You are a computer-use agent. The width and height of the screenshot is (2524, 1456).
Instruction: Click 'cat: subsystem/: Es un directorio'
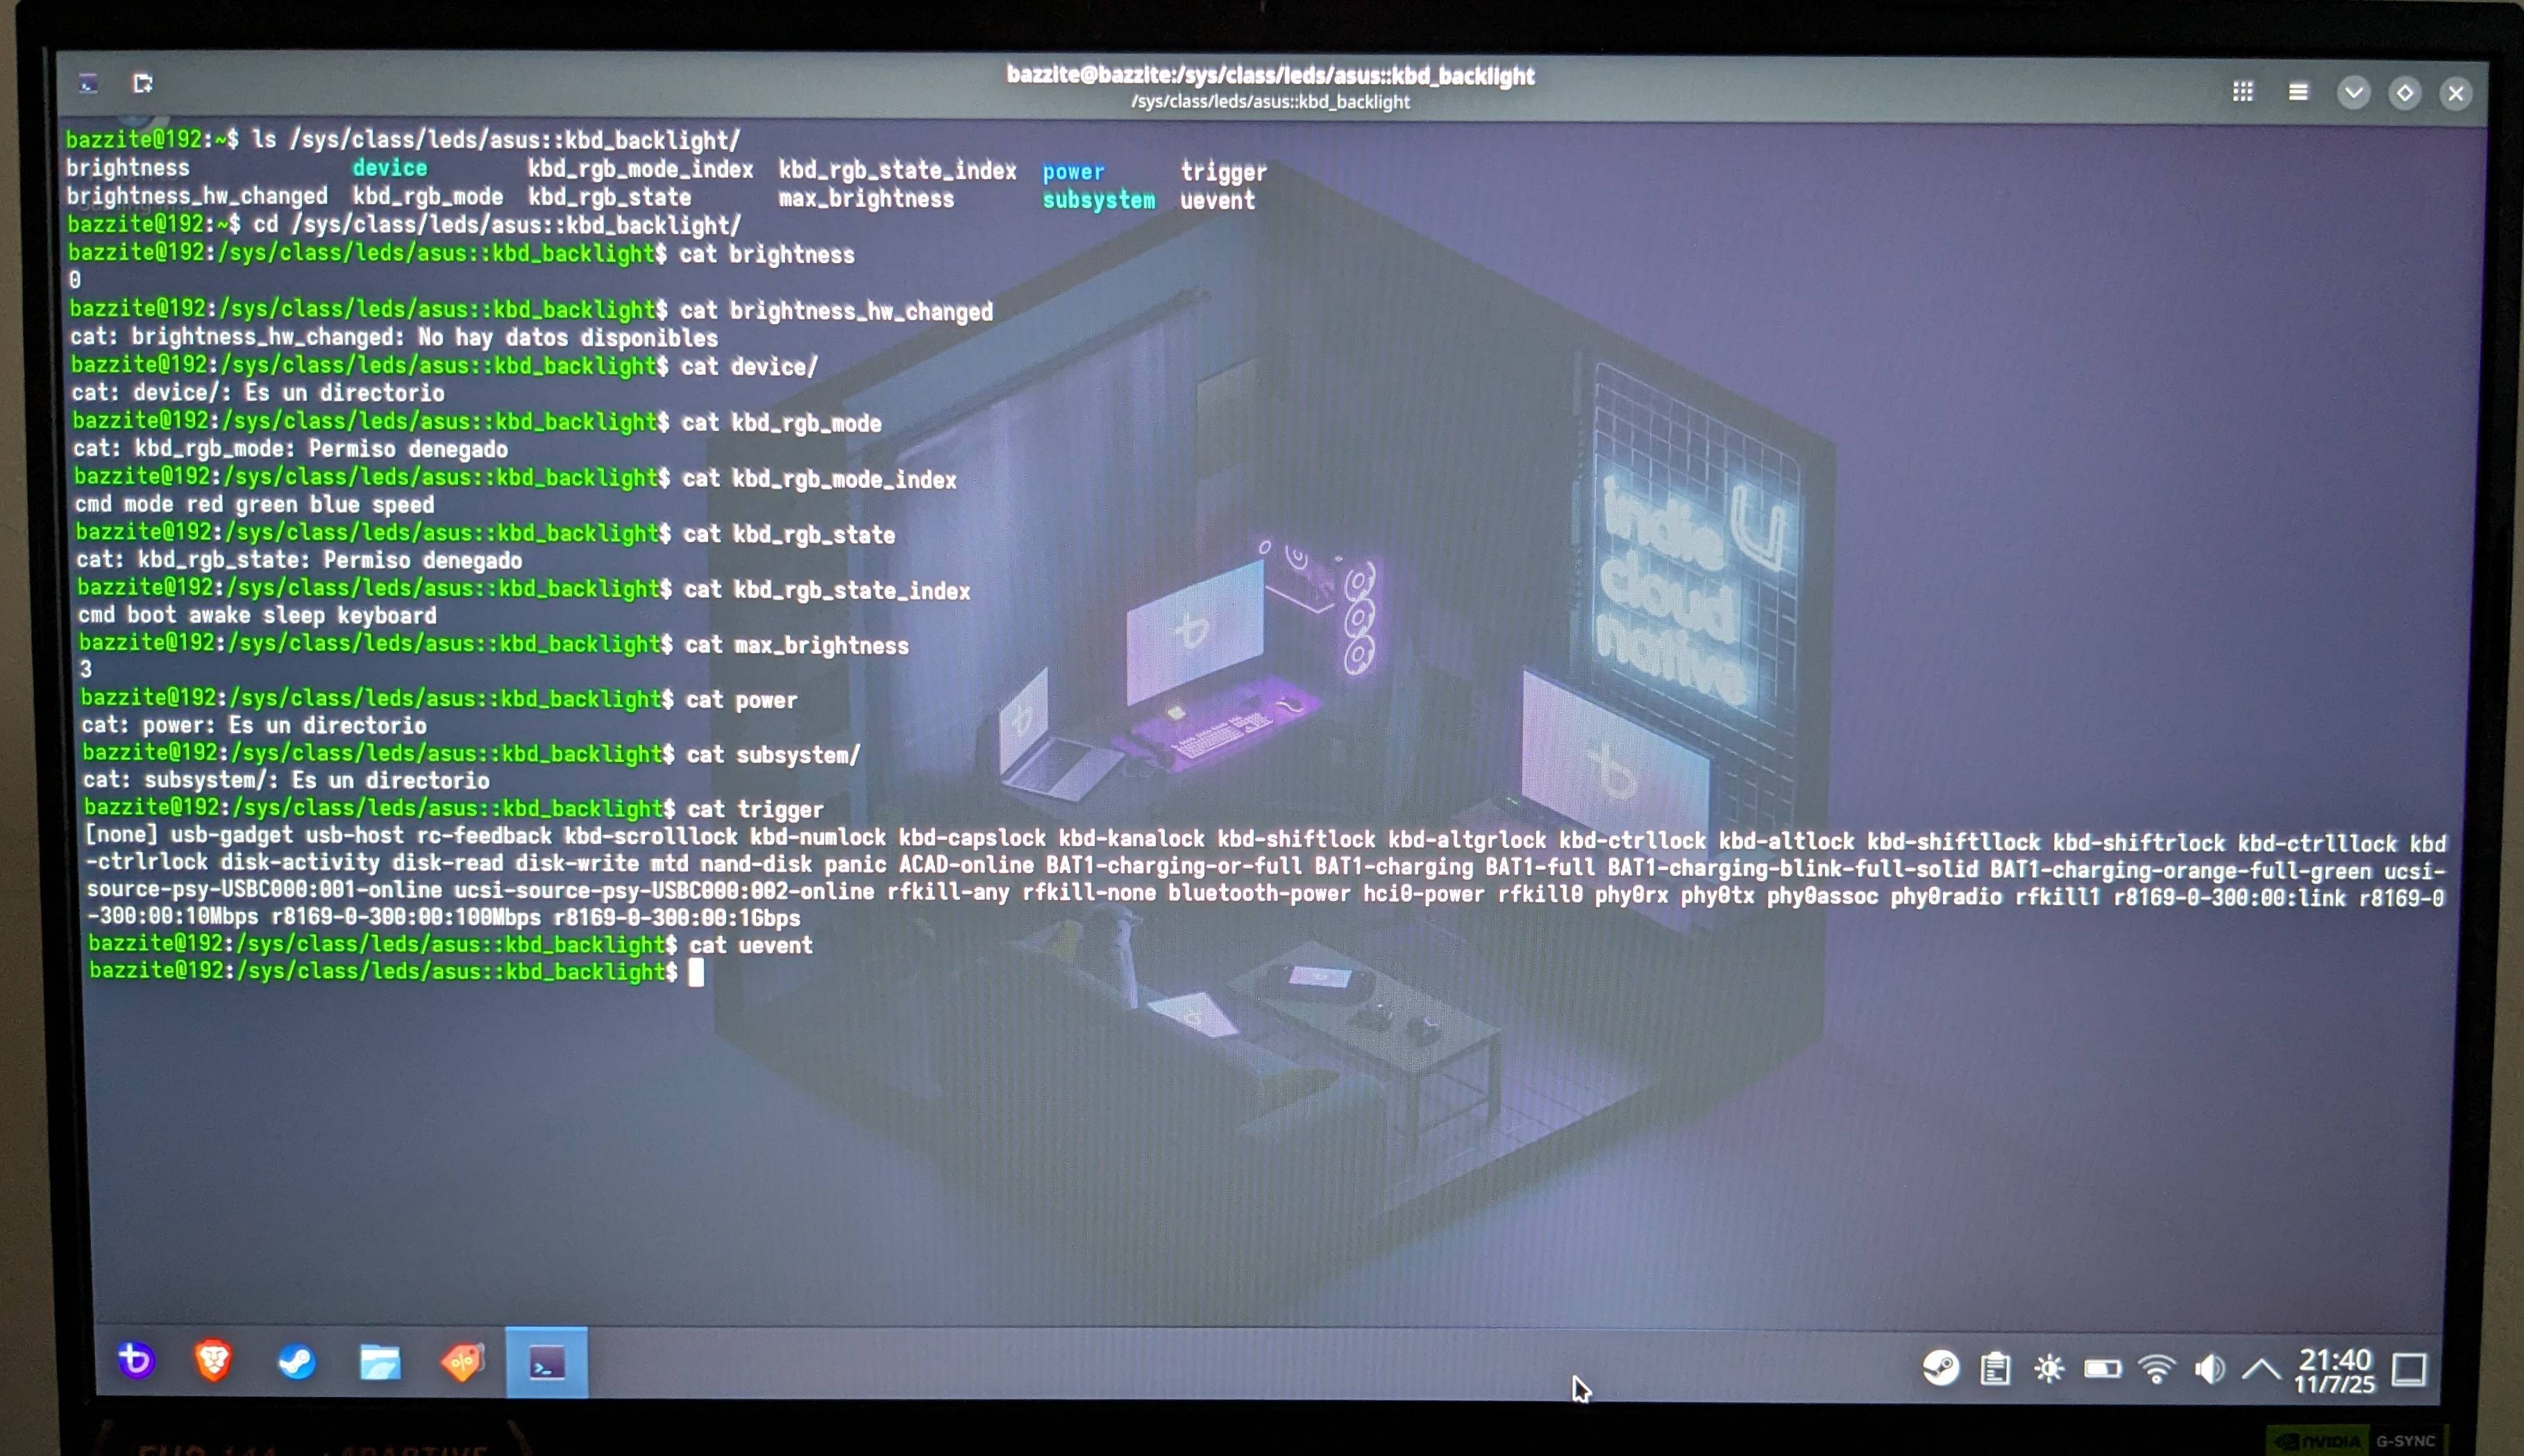[286, 780]
